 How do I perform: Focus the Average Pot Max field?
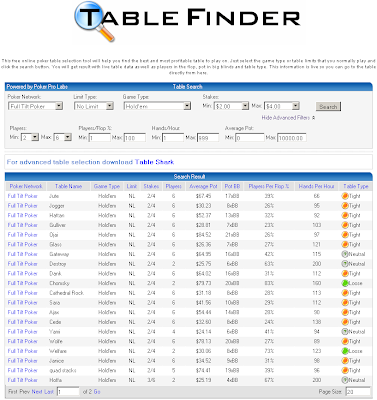click(292, 138)
